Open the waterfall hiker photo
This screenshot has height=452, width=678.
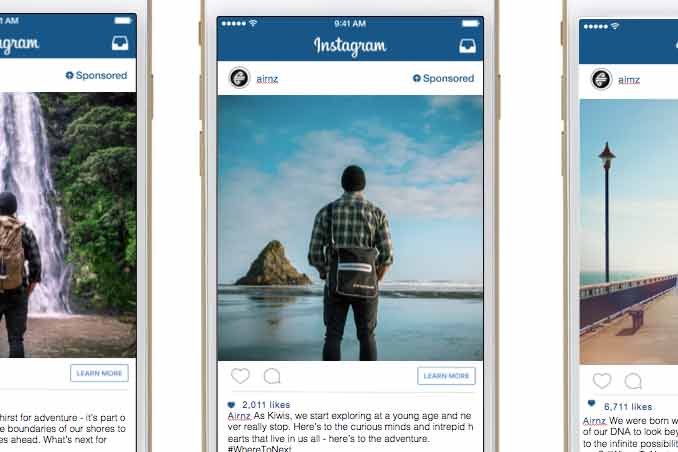(x=68, y=225)
